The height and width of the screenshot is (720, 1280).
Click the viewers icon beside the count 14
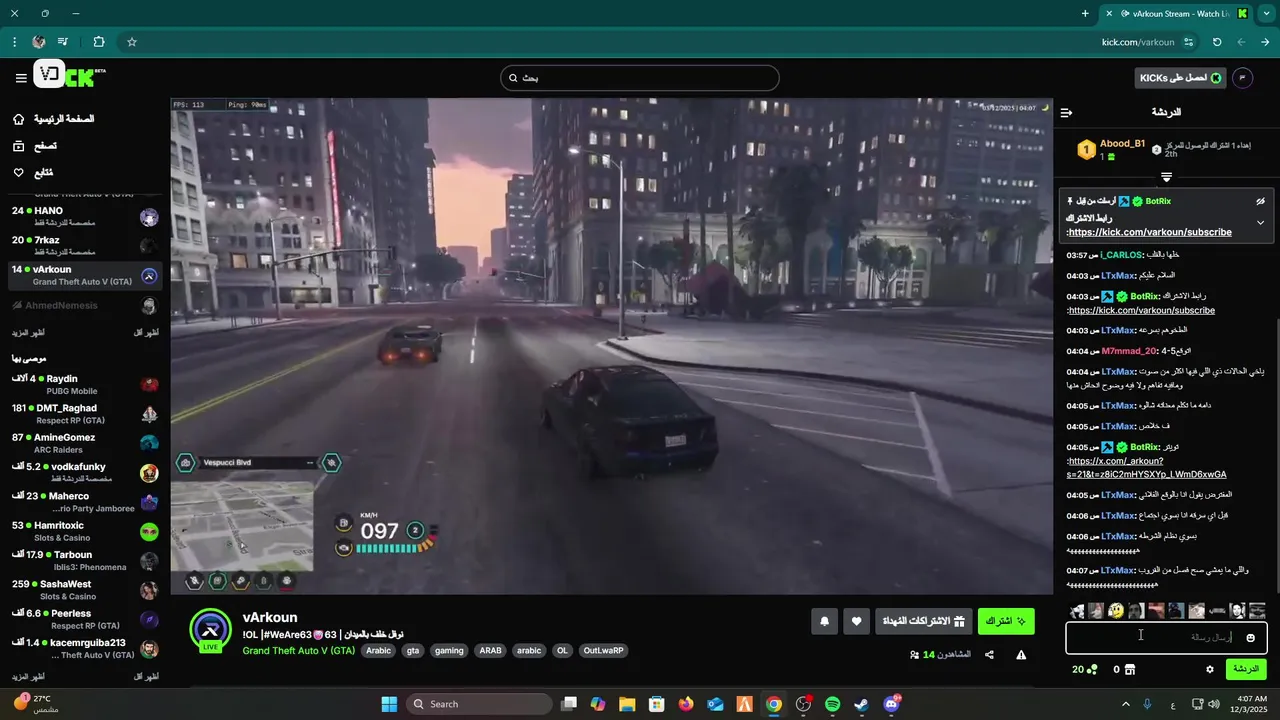tap(914, 655)
